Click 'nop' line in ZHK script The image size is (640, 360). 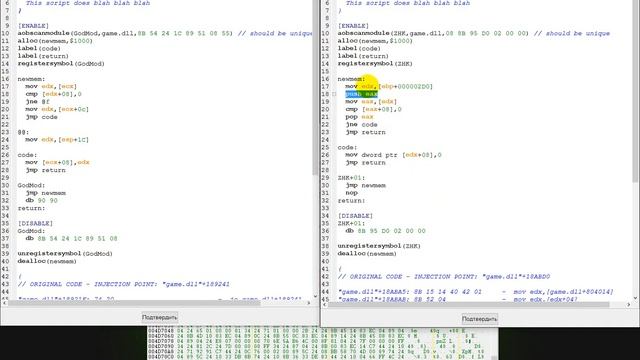pos(351,193)
